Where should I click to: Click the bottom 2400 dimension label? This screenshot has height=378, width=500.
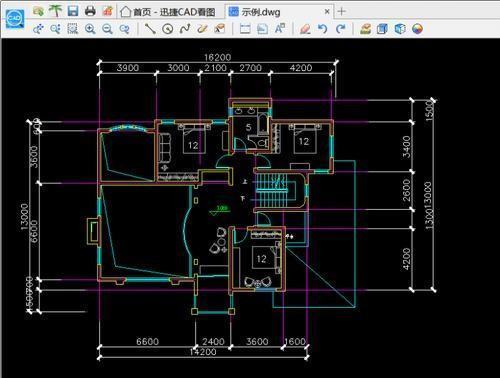tap(213, 342)
